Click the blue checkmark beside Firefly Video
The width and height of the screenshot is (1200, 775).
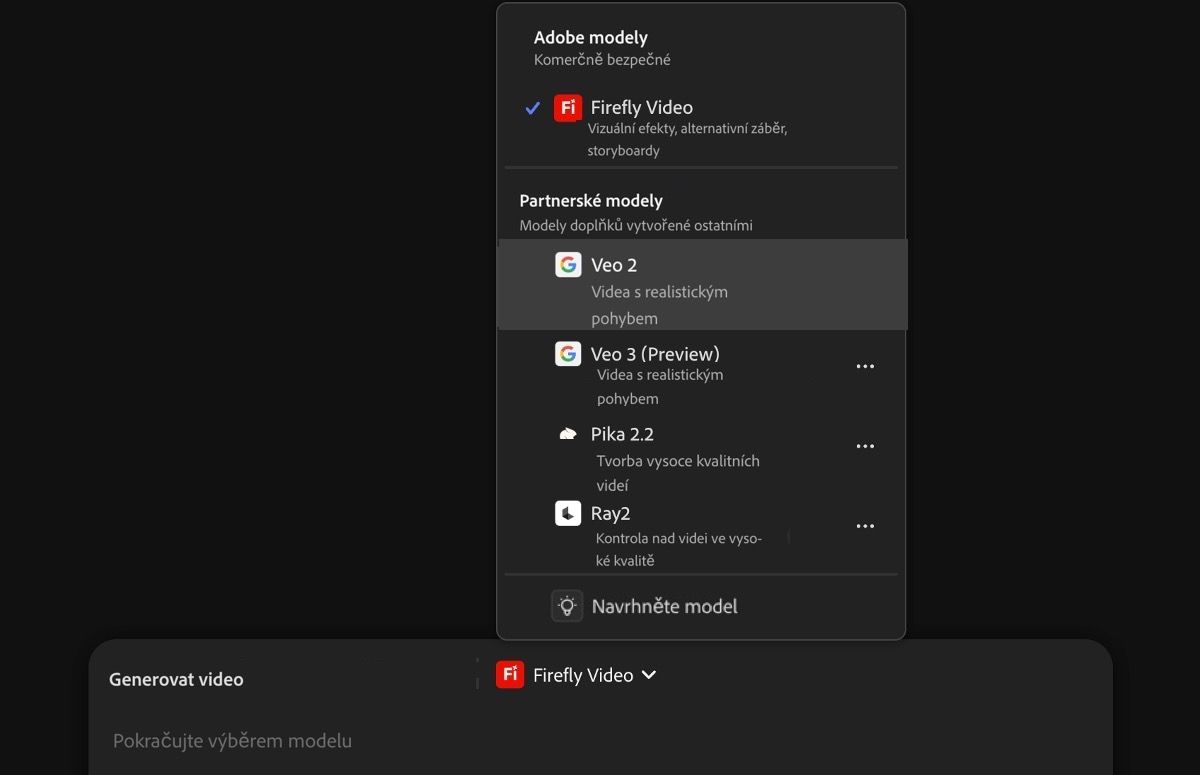532,107
